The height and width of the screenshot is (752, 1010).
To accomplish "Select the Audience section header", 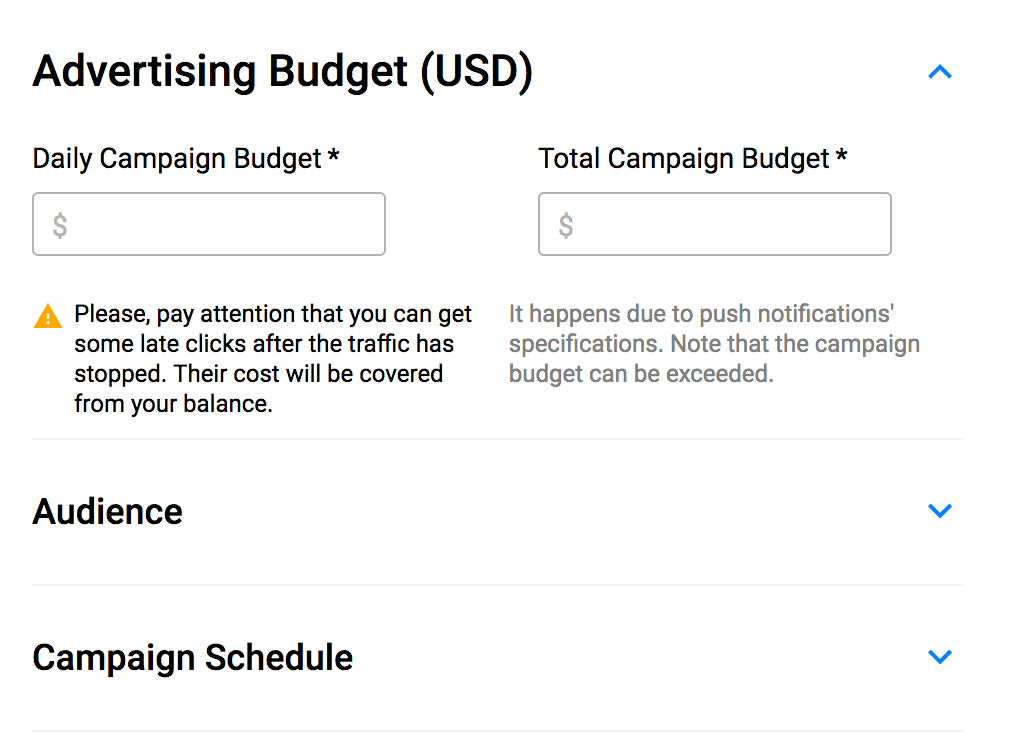I will [x=107, y=510].
